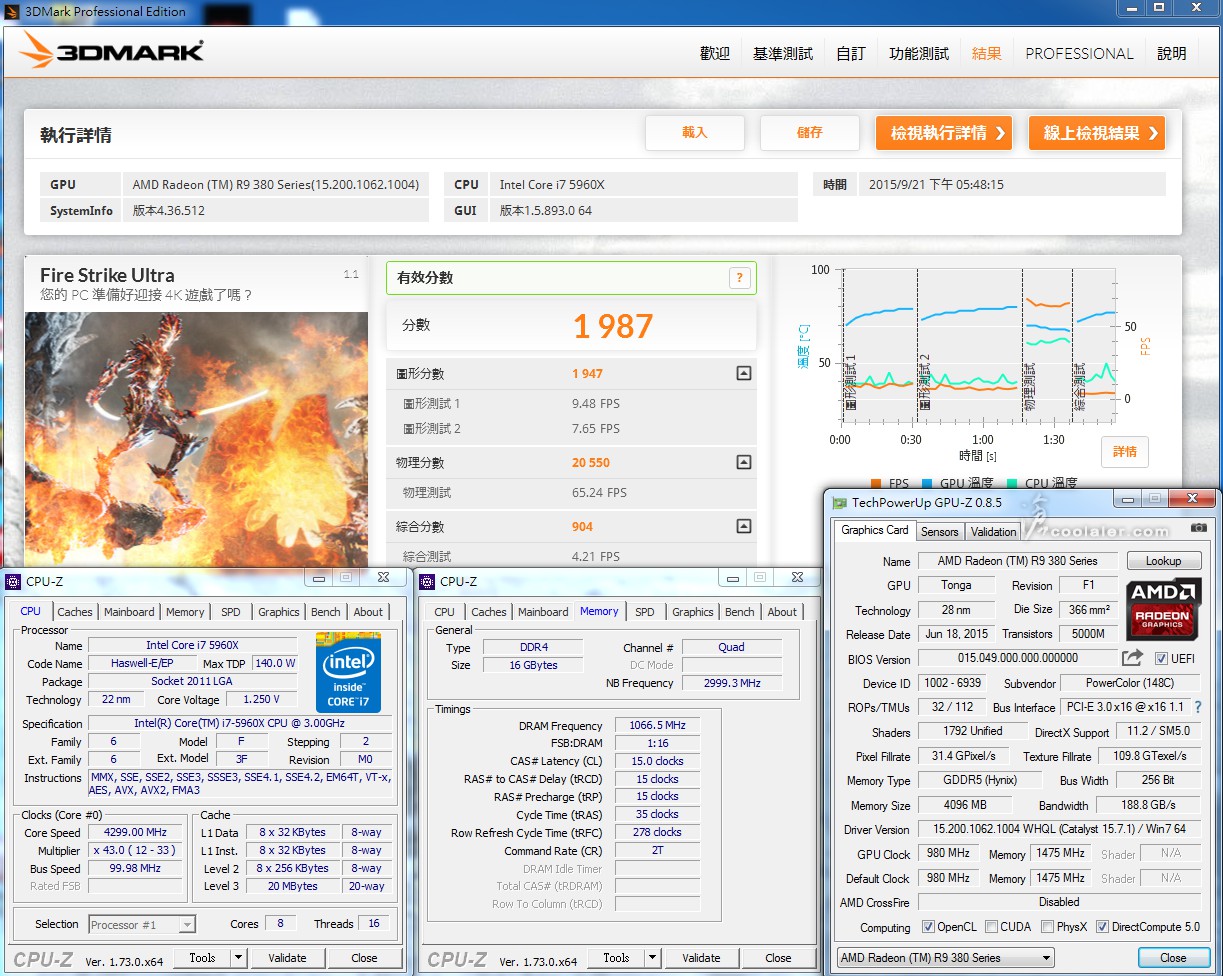Open the GPU selection dropdown in GPU-Z
This screenshot has height=976, width=1223.
tap(945, 958)
